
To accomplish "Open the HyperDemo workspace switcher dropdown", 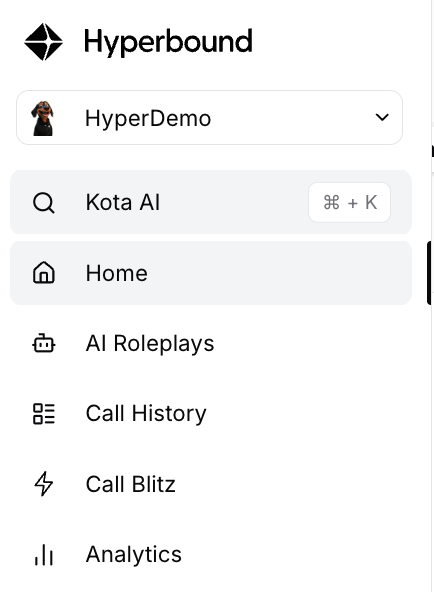I will 209,117.
